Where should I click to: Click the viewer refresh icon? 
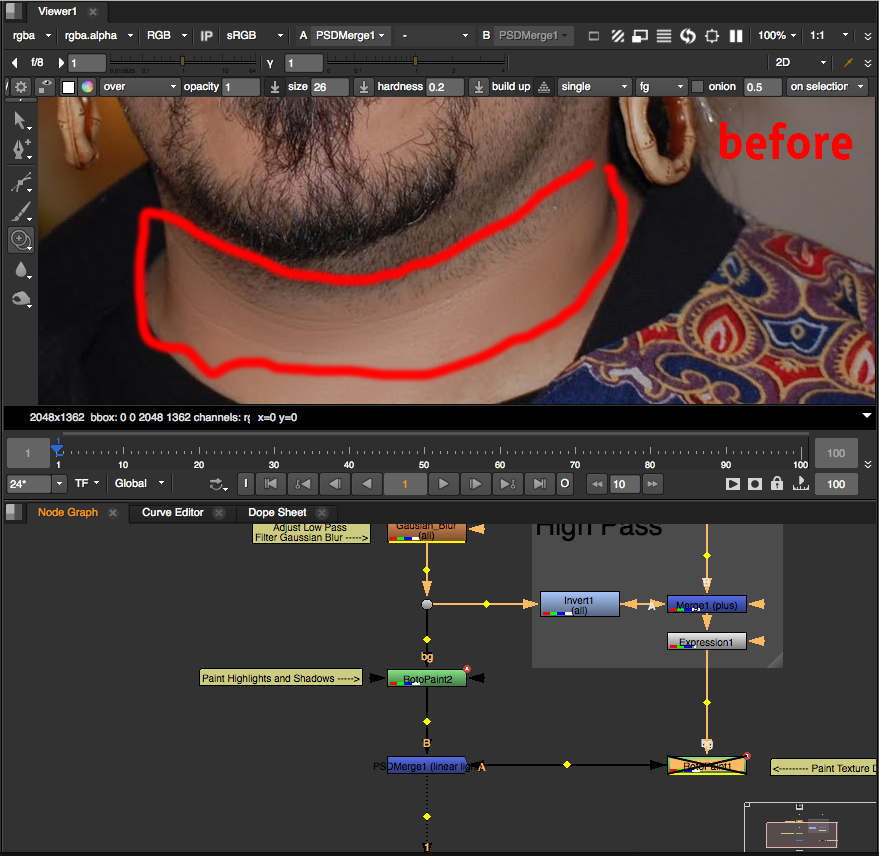click(688, 36)
